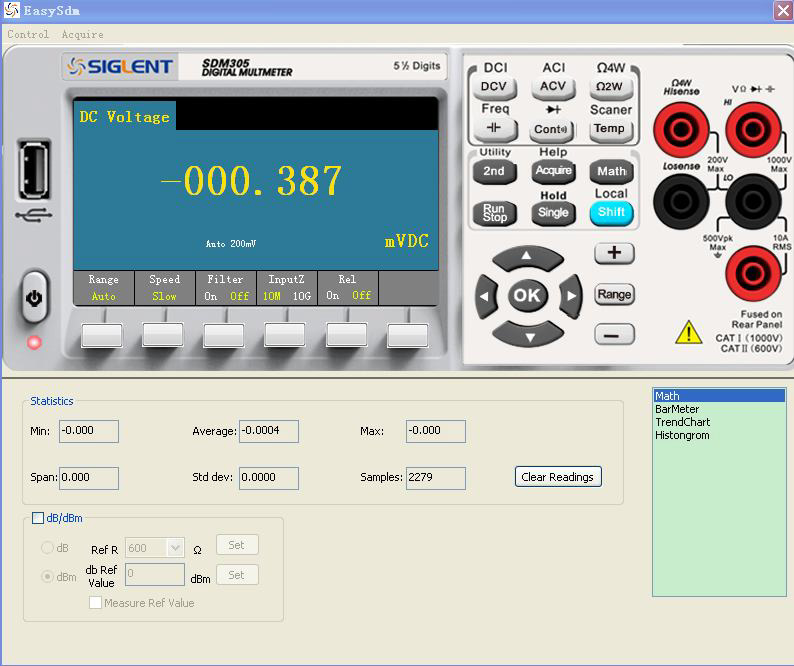Select the Ω2W resistance button
Screen dimensions: 794x666
[610, 87]
